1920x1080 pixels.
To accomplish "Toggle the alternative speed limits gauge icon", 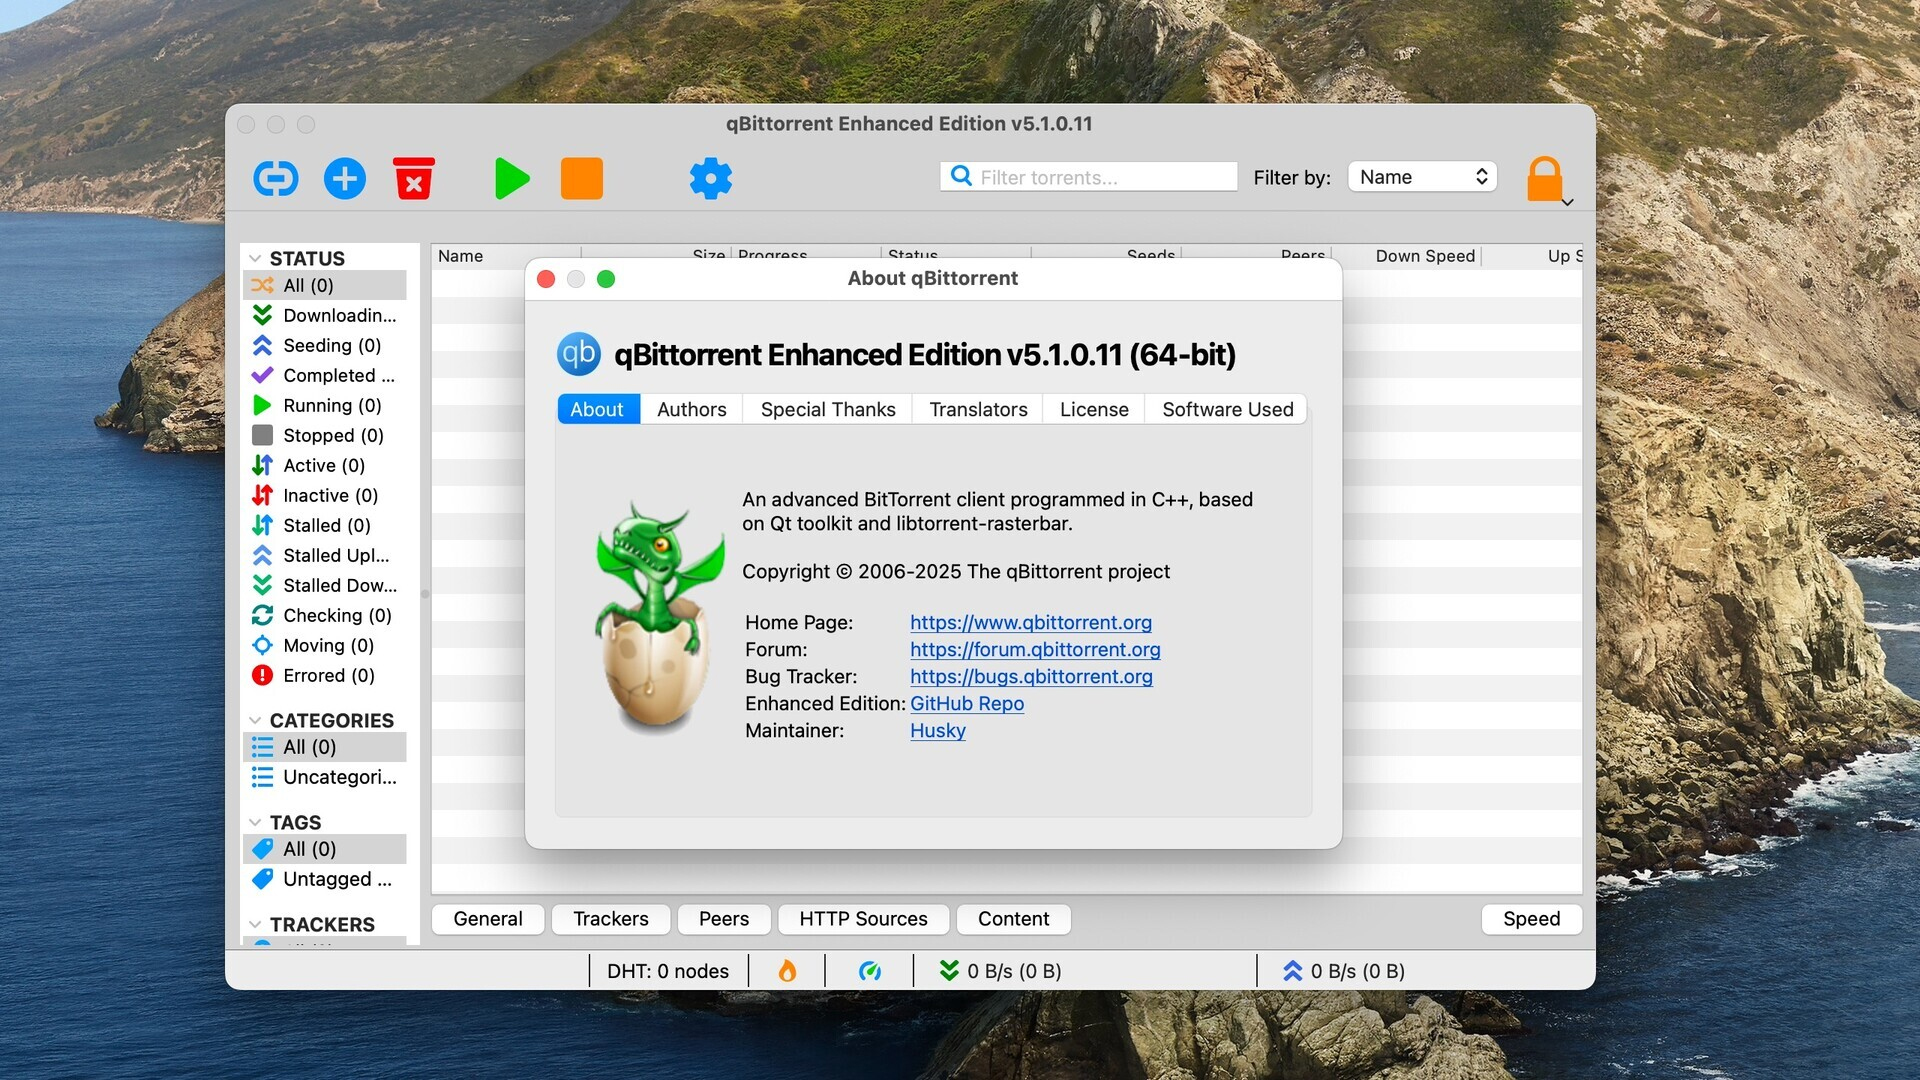I will [x=870, y=971].
